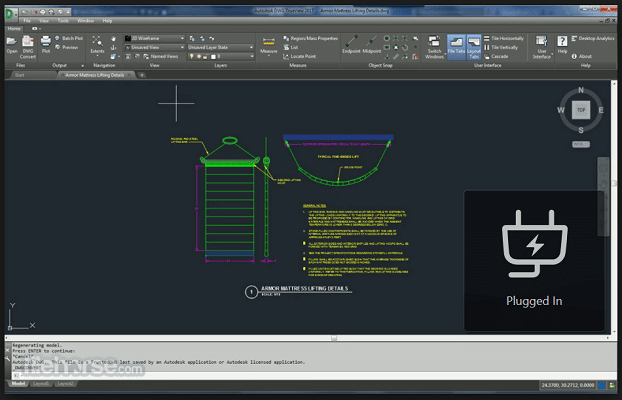Toggle the layer lightbulb on/off icon
Screen dimensions: 622x400
(x=192, y=56)
